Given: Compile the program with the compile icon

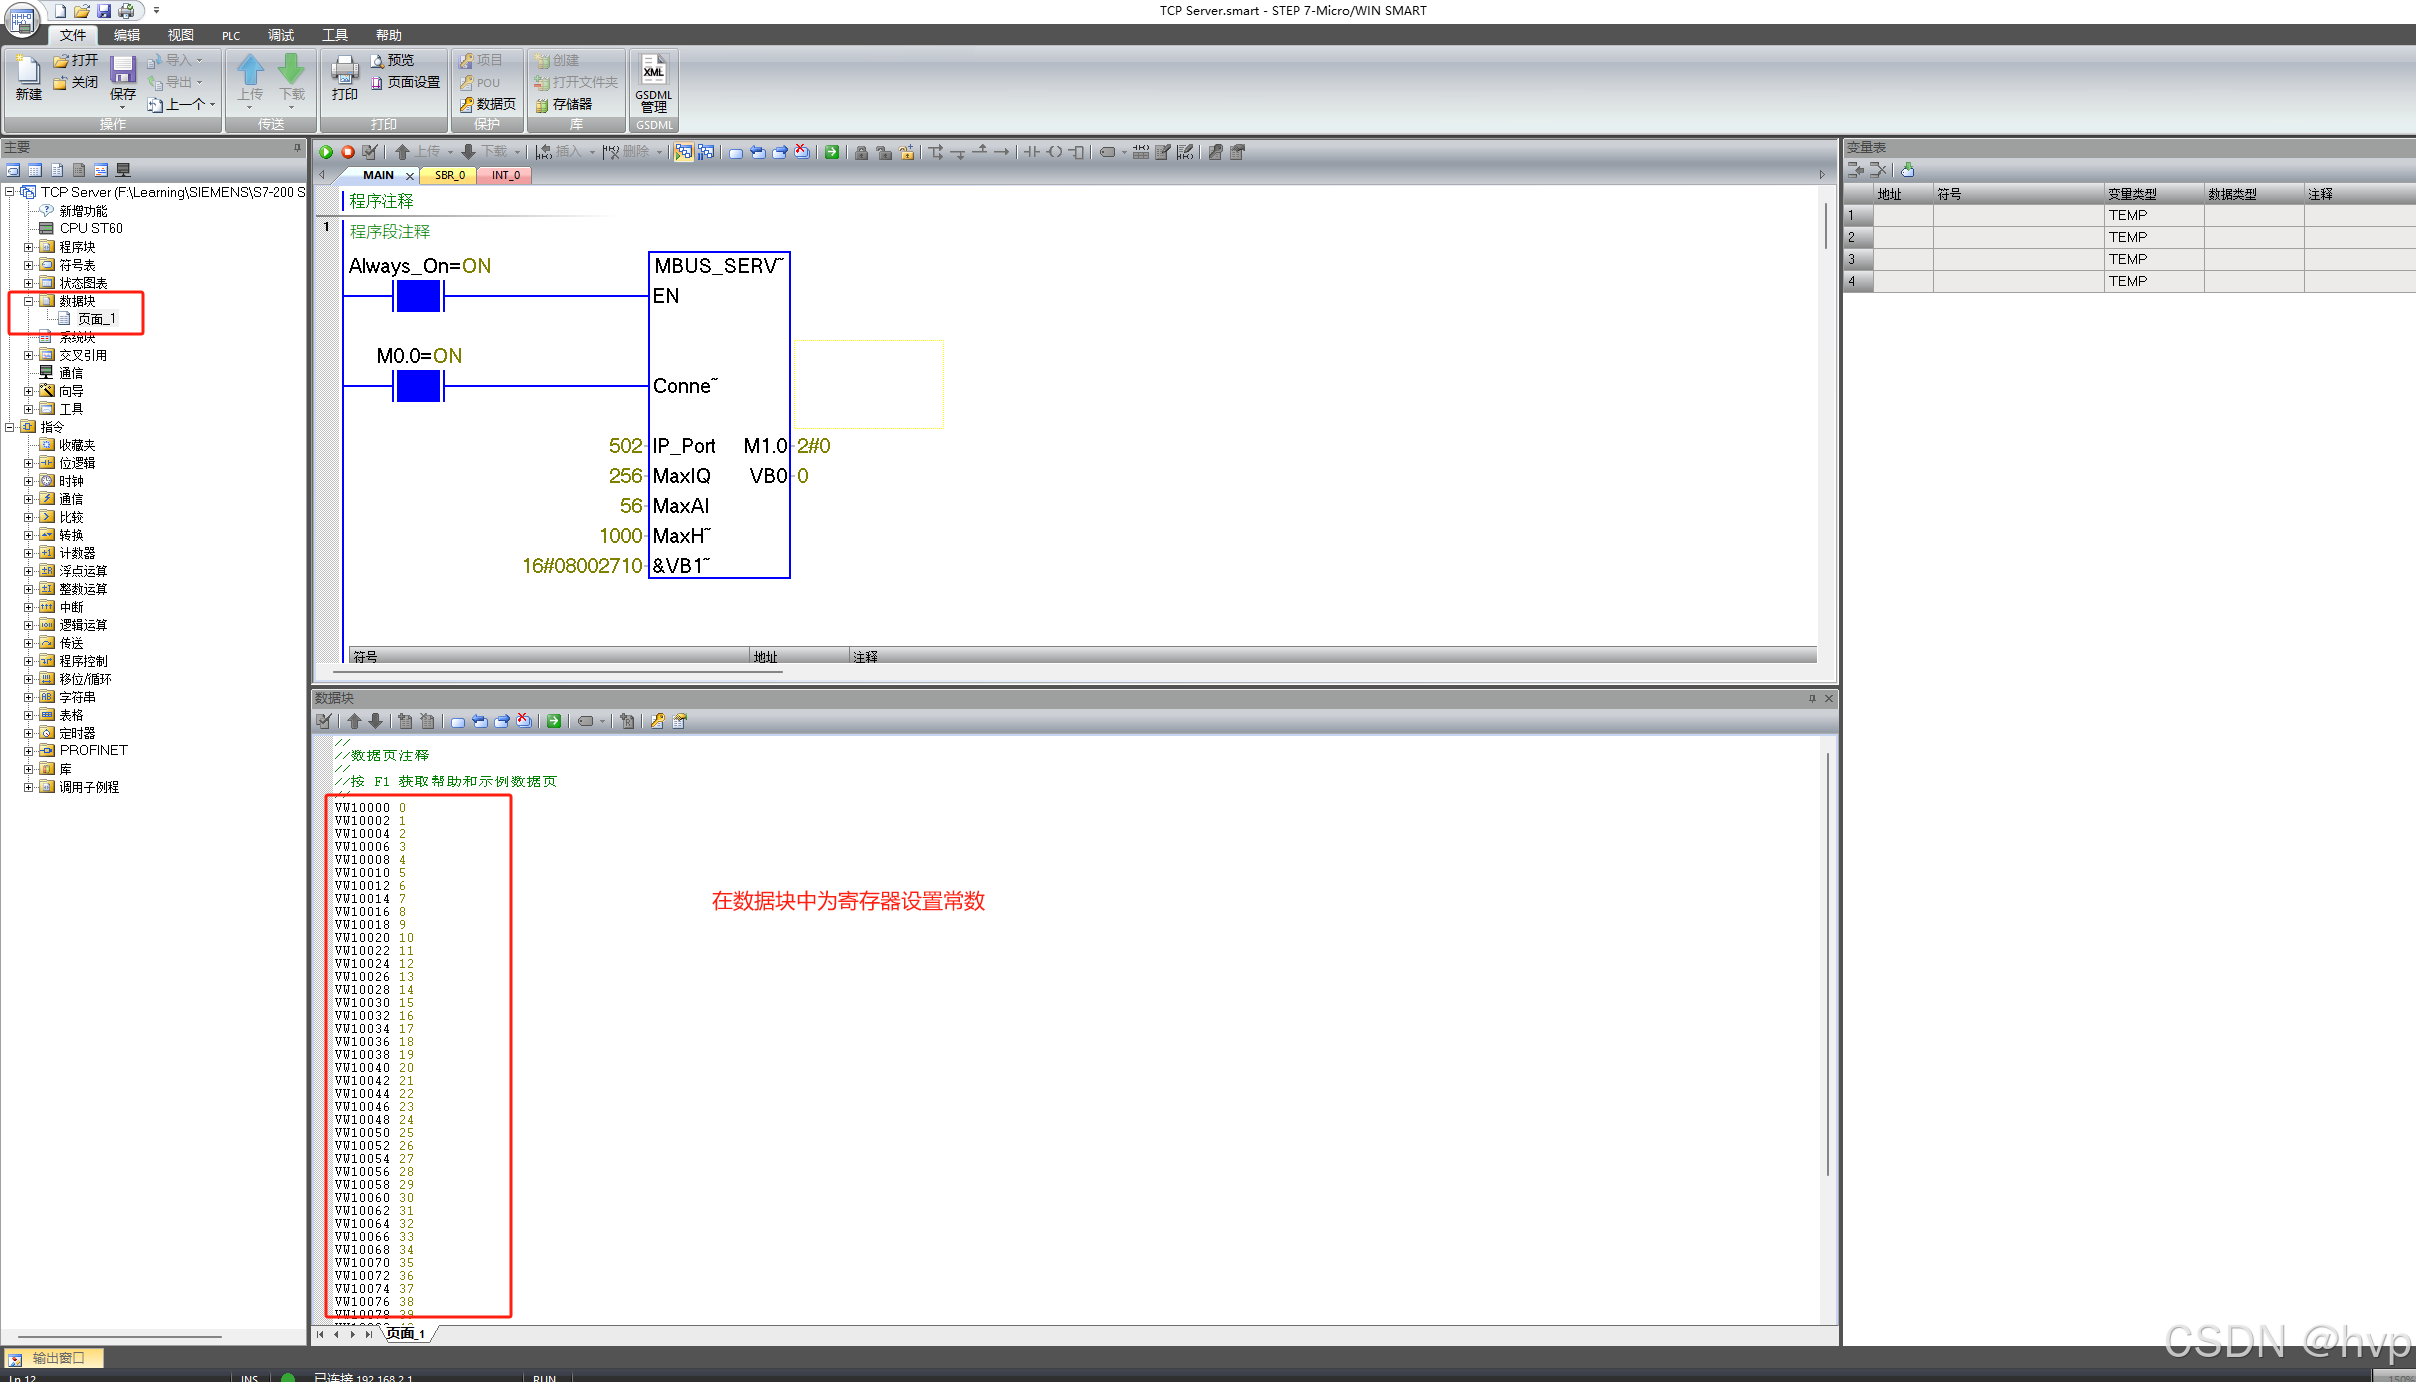Looking at the screenshot, I should 369,152.
